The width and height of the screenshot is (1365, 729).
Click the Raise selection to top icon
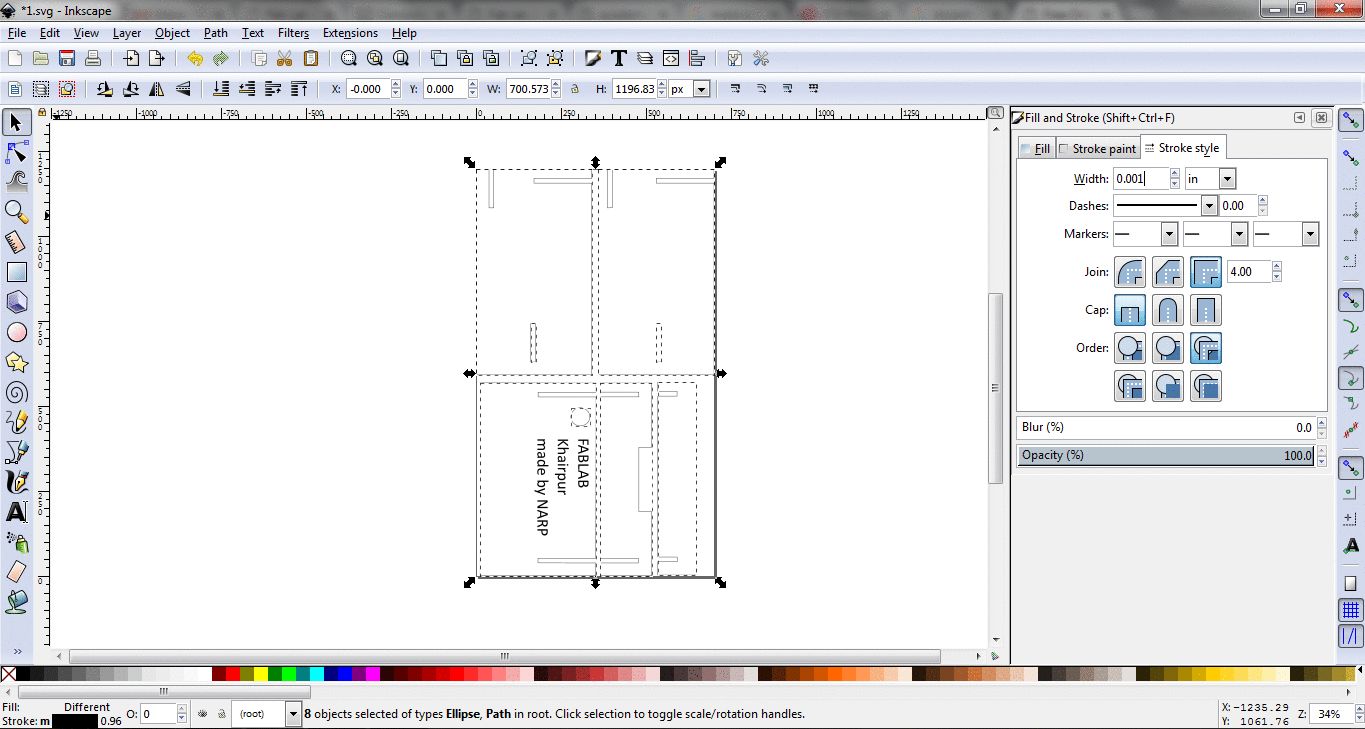(x=298, y=89)
